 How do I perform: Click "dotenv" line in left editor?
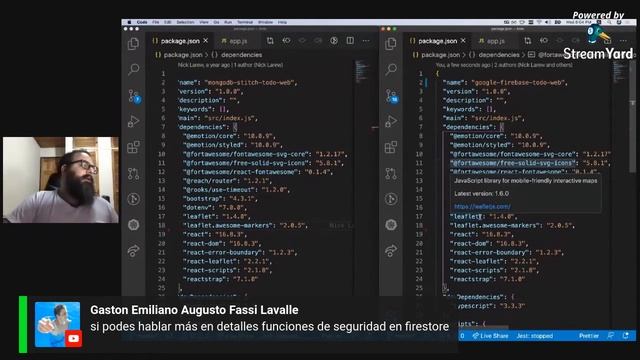[x=215, y=208]
